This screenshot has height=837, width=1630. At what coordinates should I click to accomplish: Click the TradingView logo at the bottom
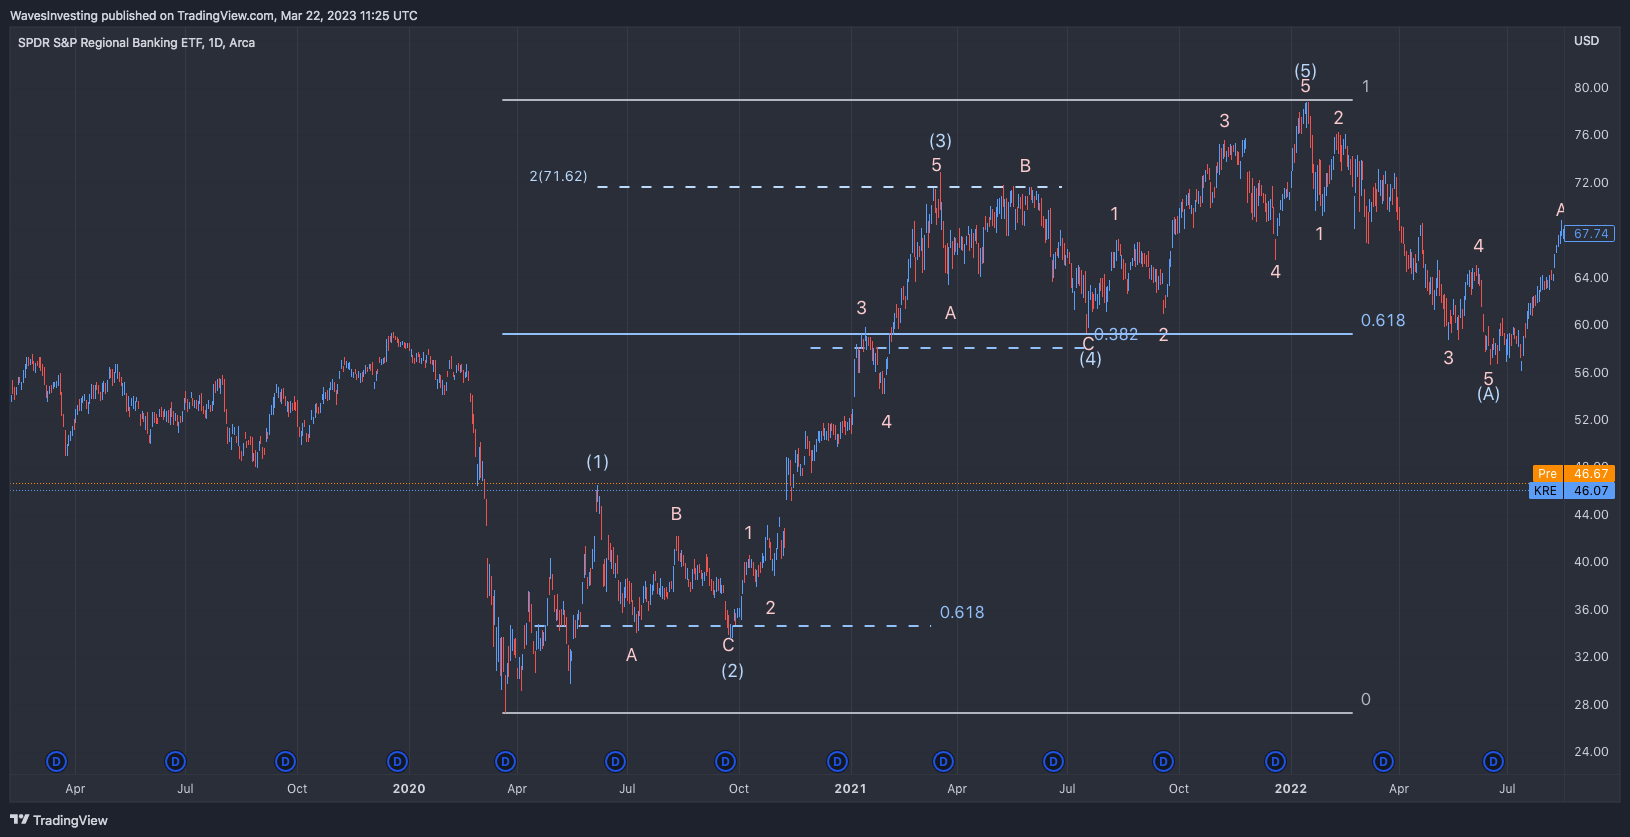coord(59,820)
